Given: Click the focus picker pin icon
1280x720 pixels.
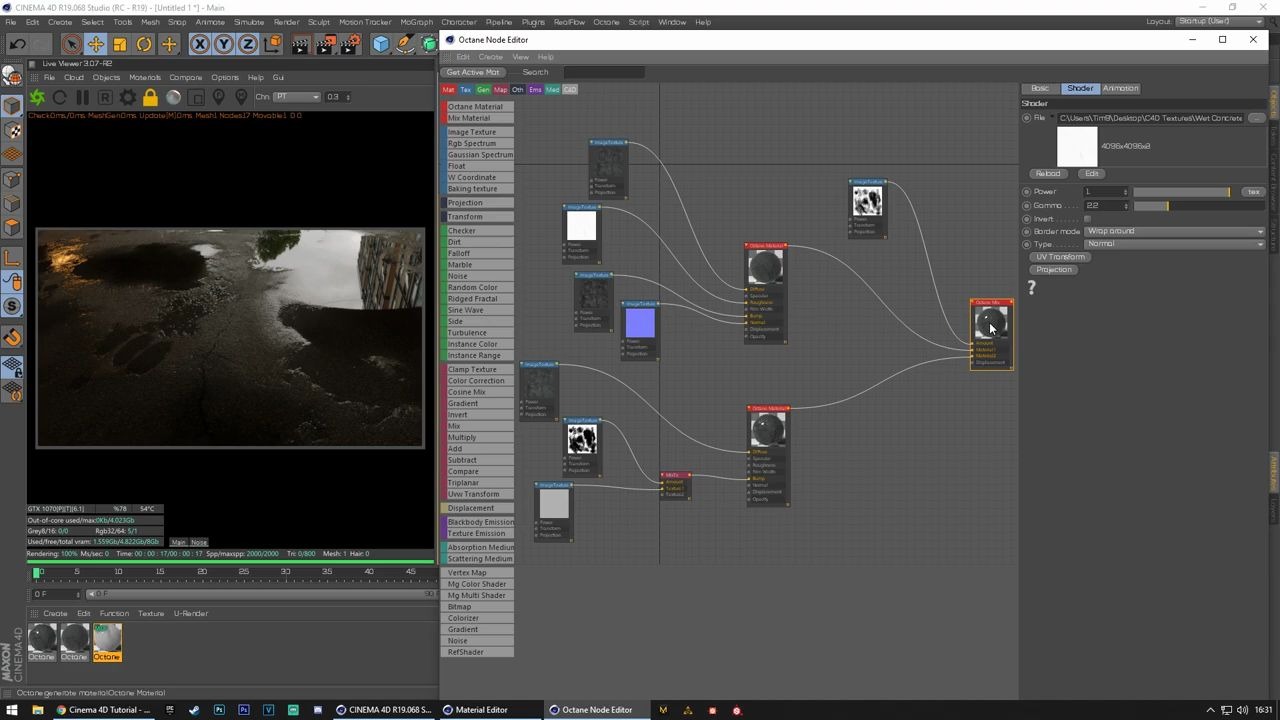Looking at the screenshot, I should pyautogui.click(x=218, y=96).
